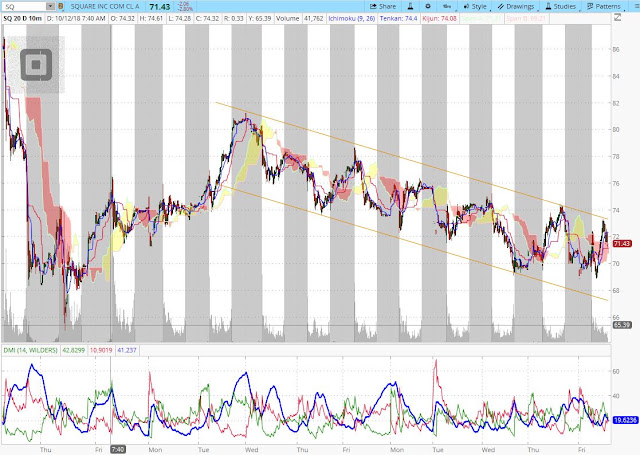Click the orange symbol info icon
Image resolution: width=640 pixels, height=455 pixels.
click(60, 7)
